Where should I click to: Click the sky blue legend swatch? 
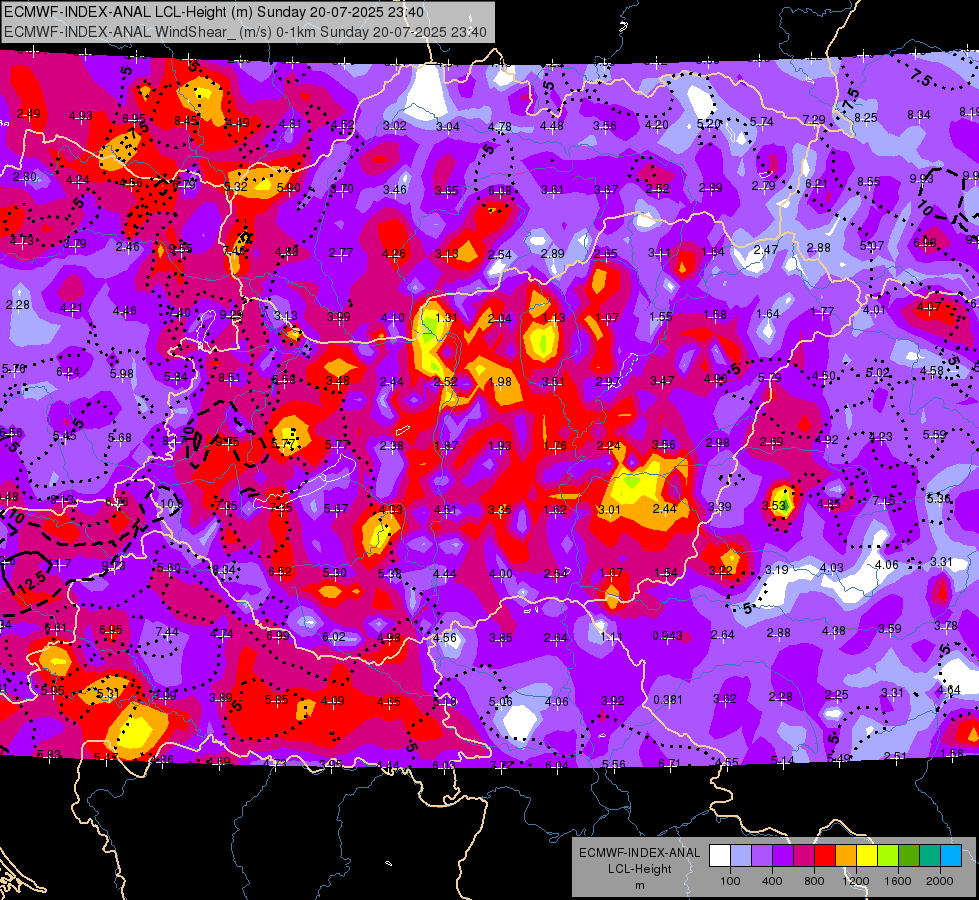coord(950,856)
